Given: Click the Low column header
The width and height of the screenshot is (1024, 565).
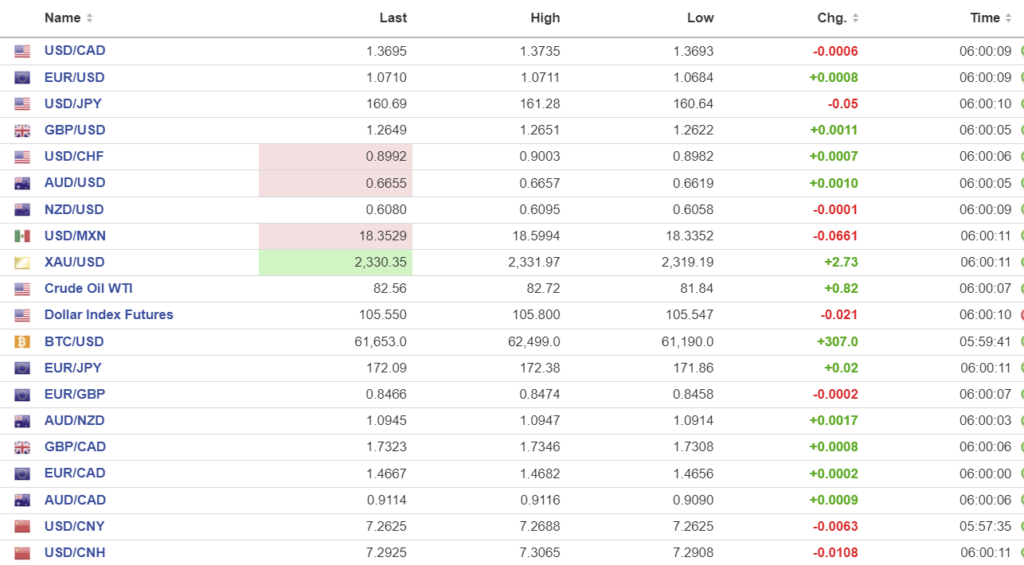Looking at the screenshot, I should [x=700, y=18].
